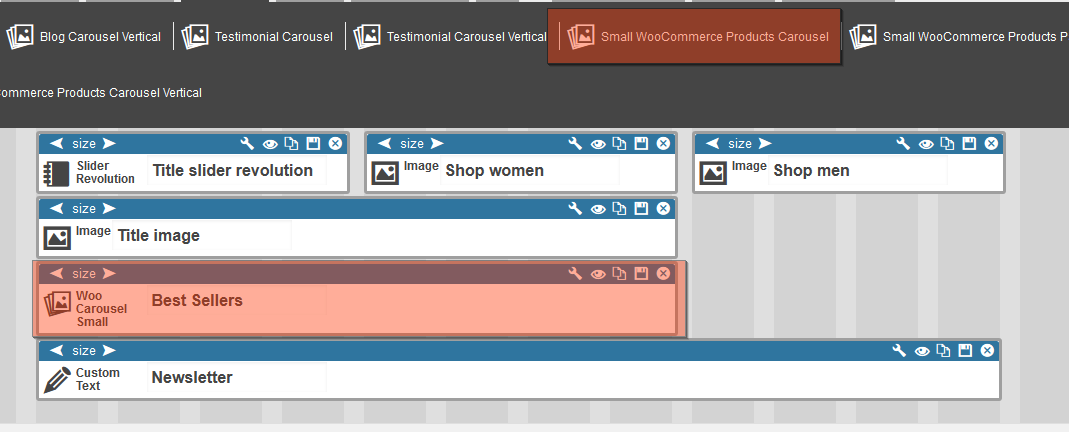Save the Title slider revolution block
Screen dimensions: 1069x432
coord(313,144)
